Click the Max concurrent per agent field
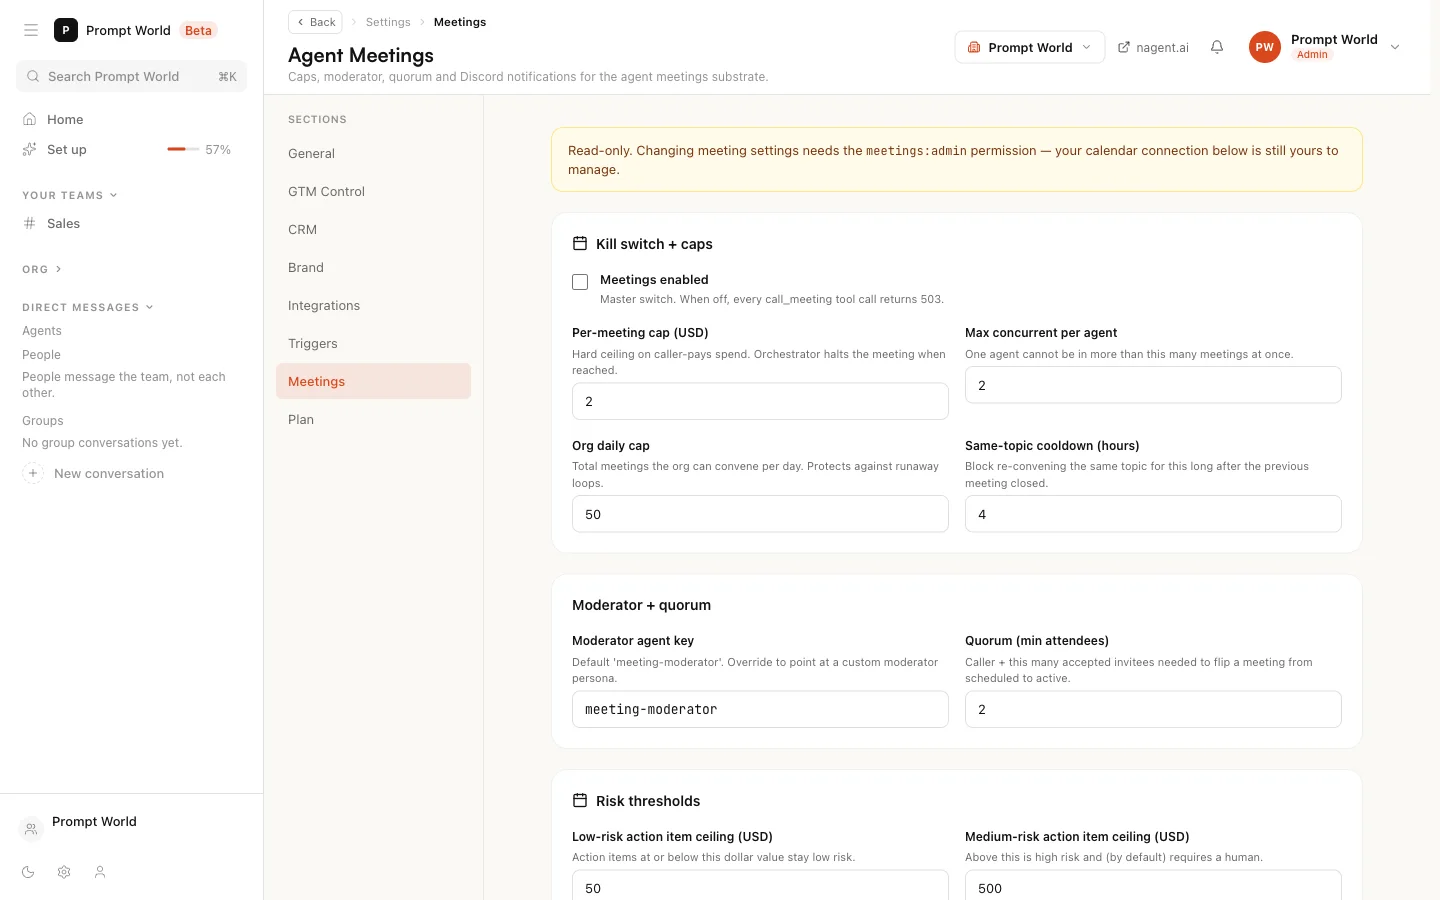The height and width of the screenshot is (900, 1440). click(1153, 385)
